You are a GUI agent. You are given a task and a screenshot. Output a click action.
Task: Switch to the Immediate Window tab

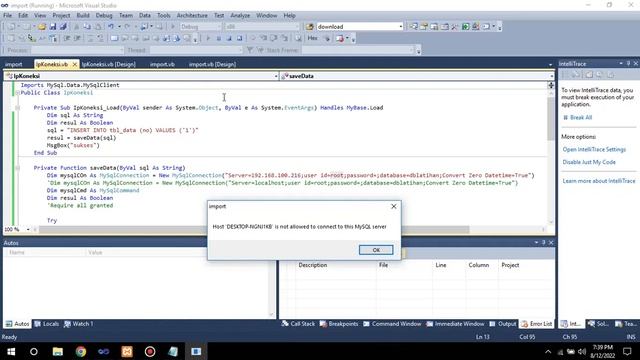[455, 324]
